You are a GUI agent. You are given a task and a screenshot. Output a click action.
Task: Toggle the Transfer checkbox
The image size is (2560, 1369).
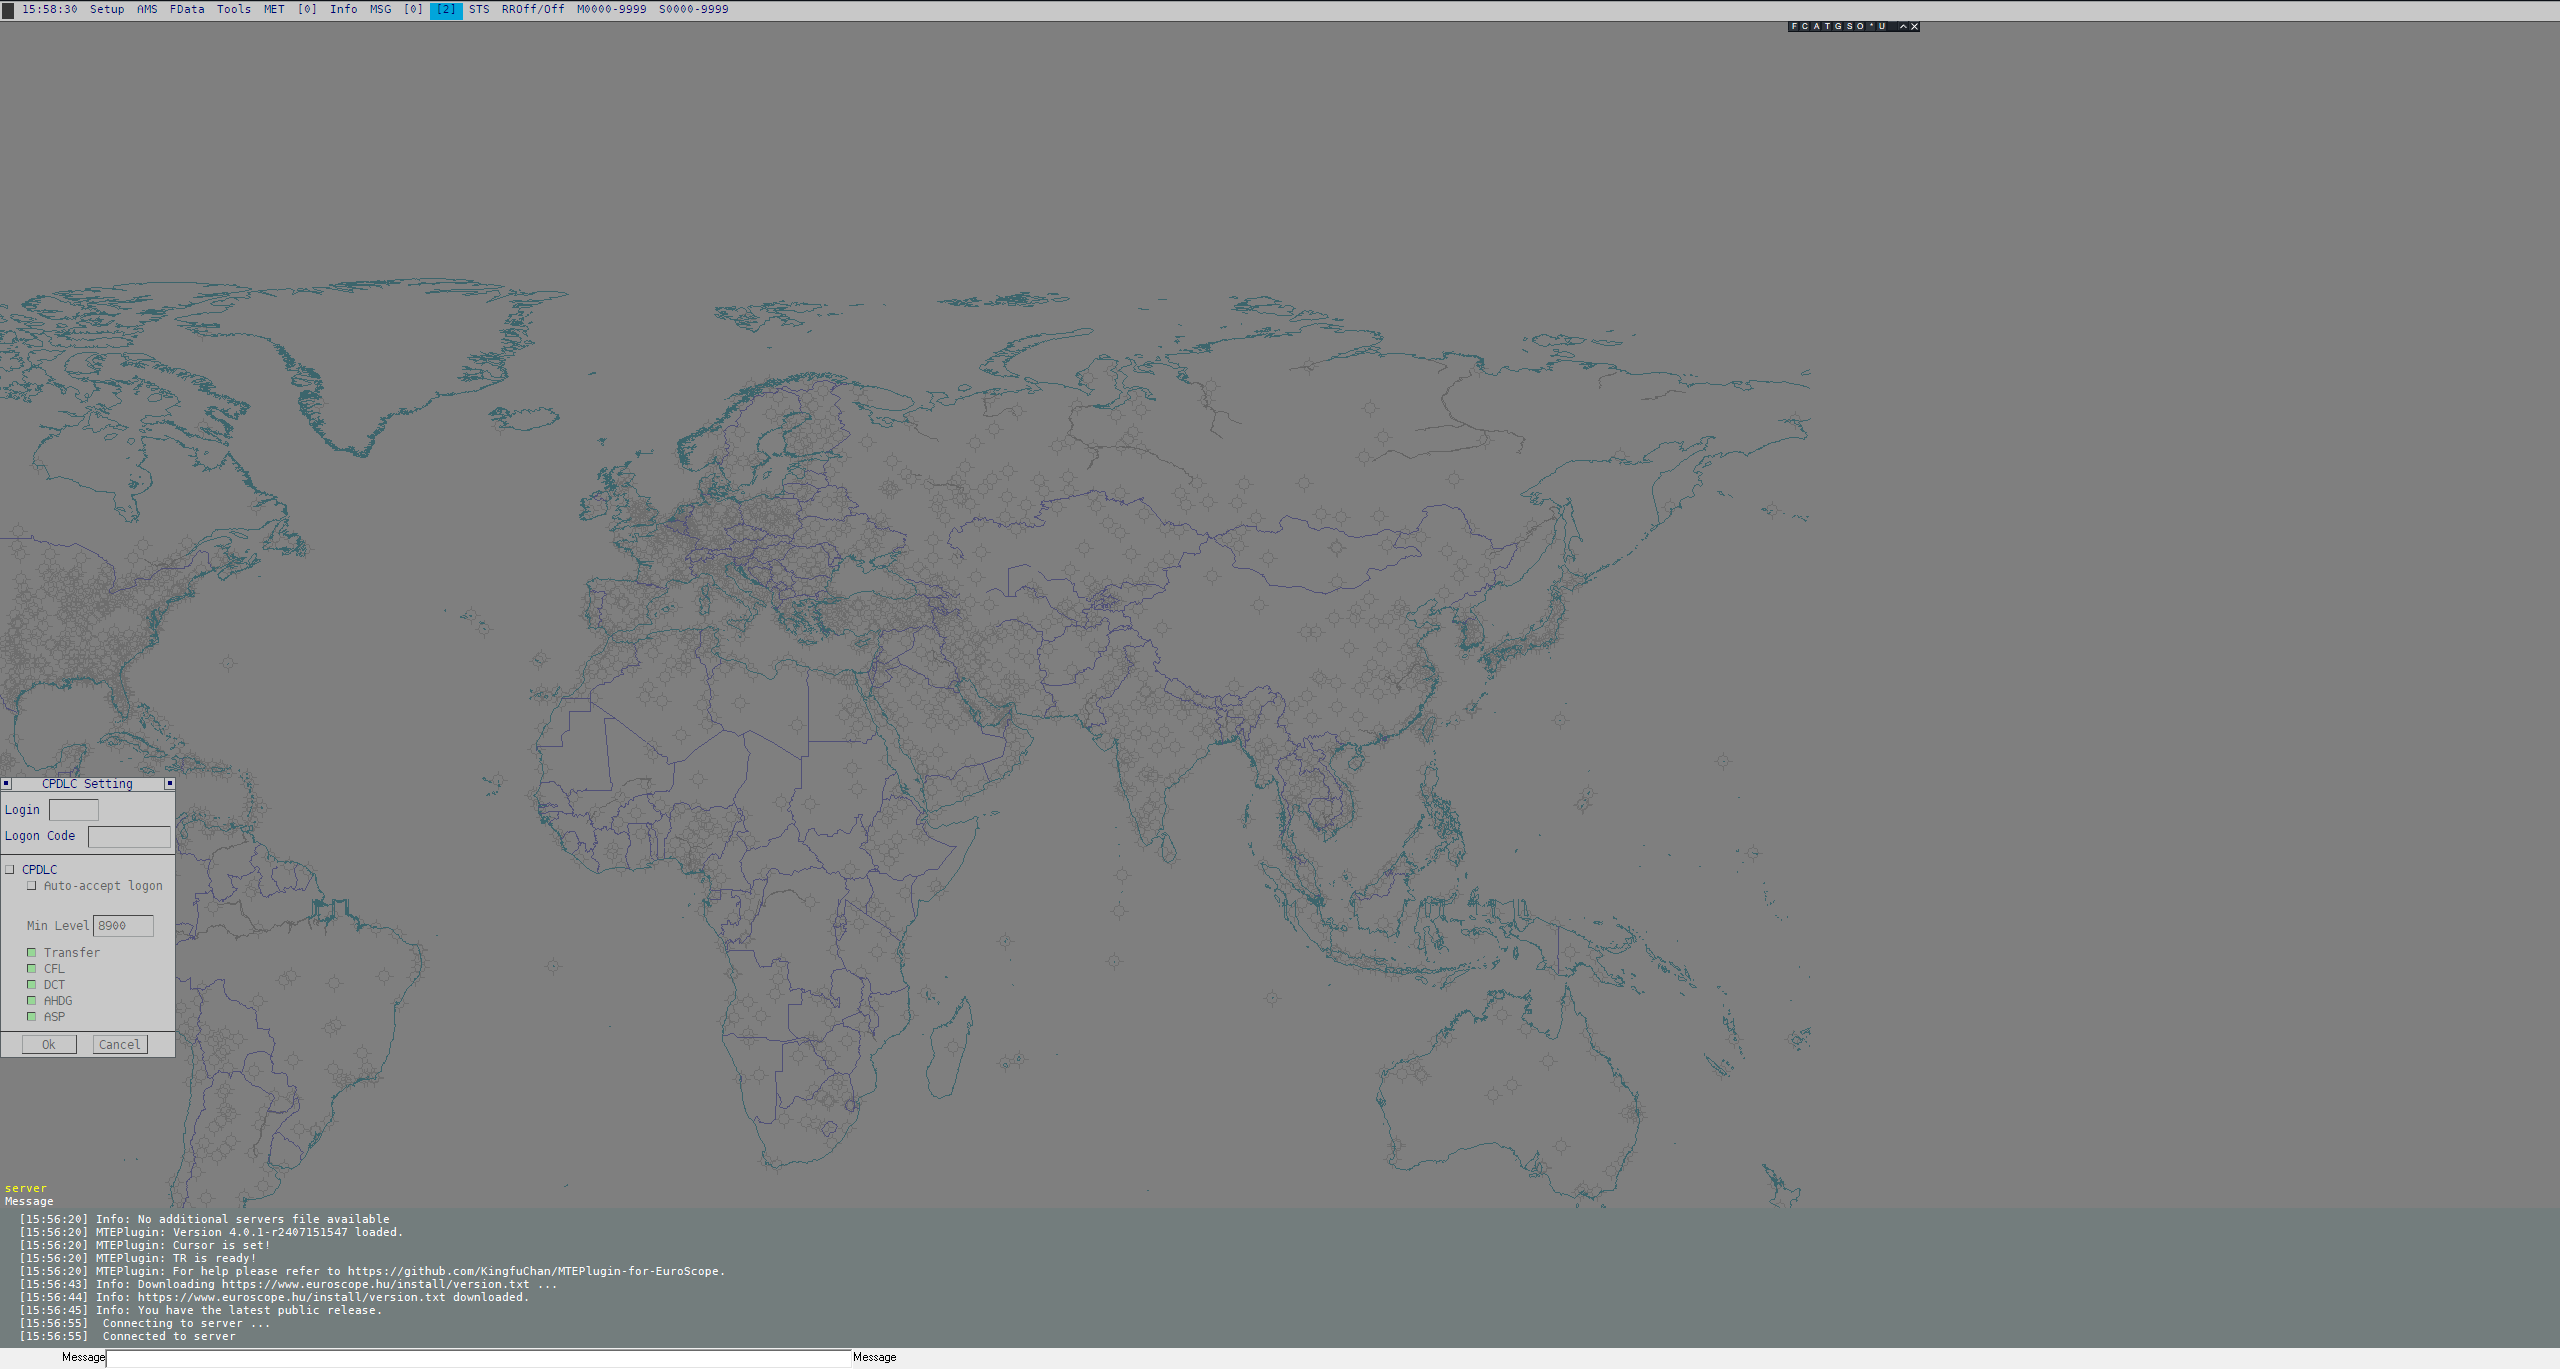point(32,953)
